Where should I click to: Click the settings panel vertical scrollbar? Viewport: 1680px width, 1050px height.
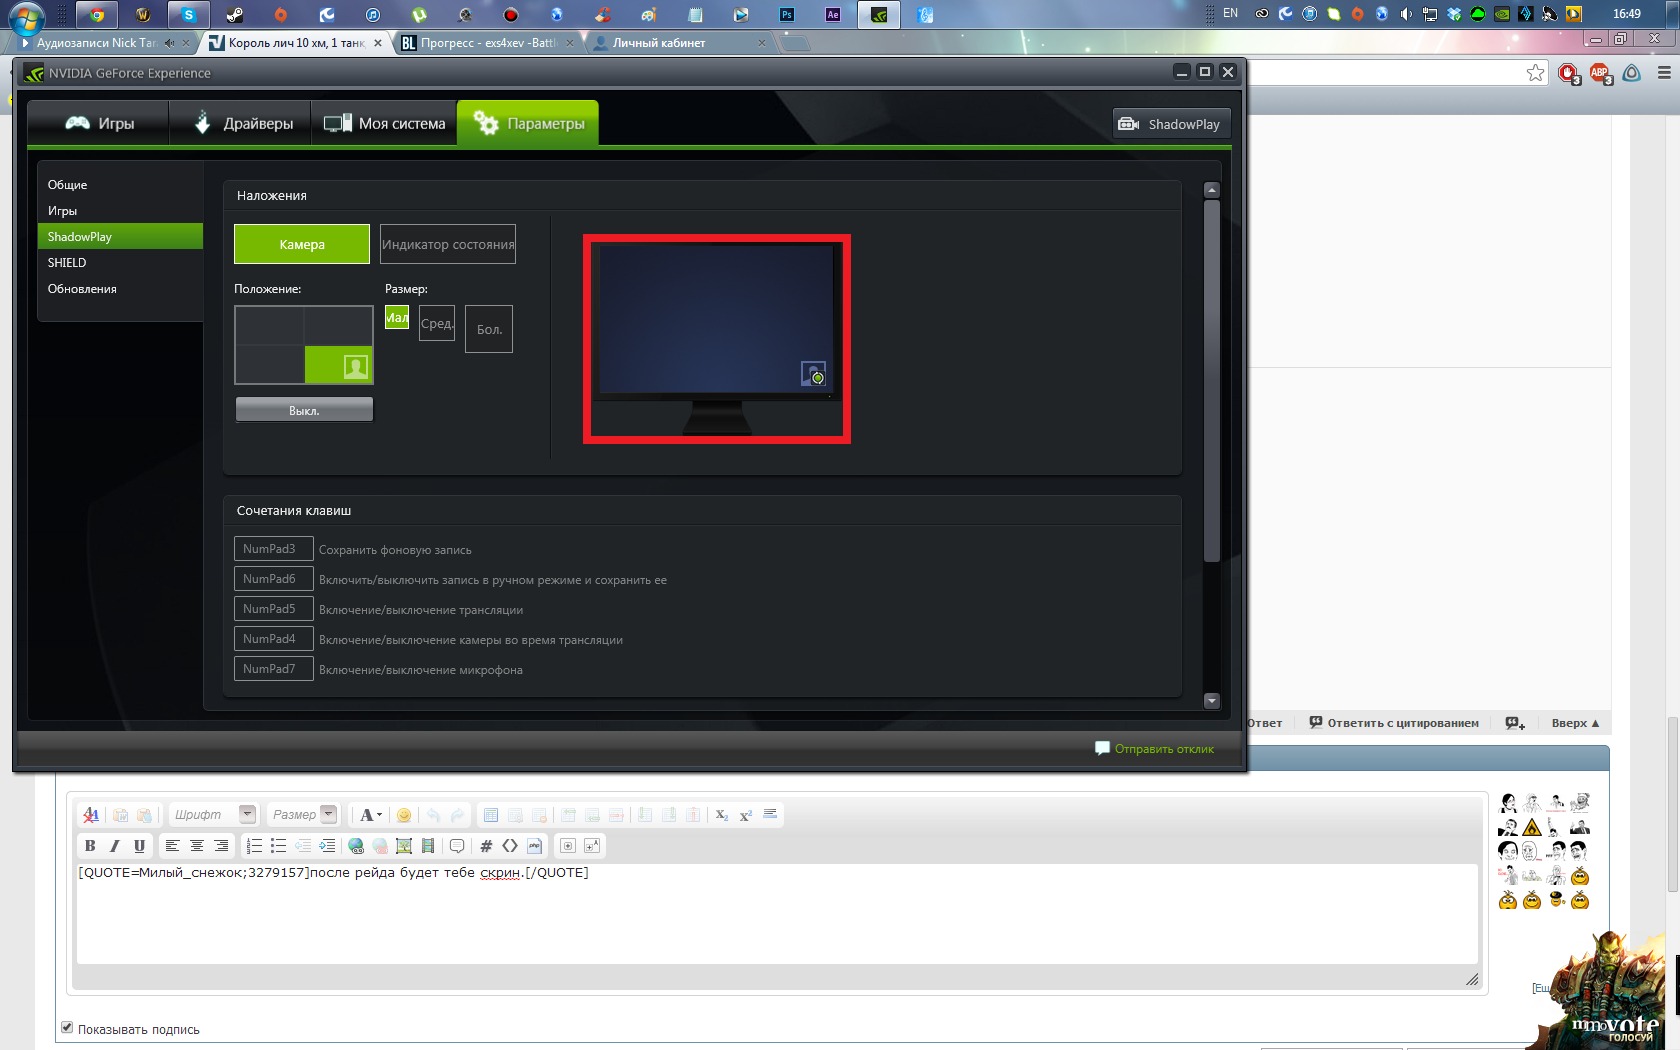point(1211,380)
